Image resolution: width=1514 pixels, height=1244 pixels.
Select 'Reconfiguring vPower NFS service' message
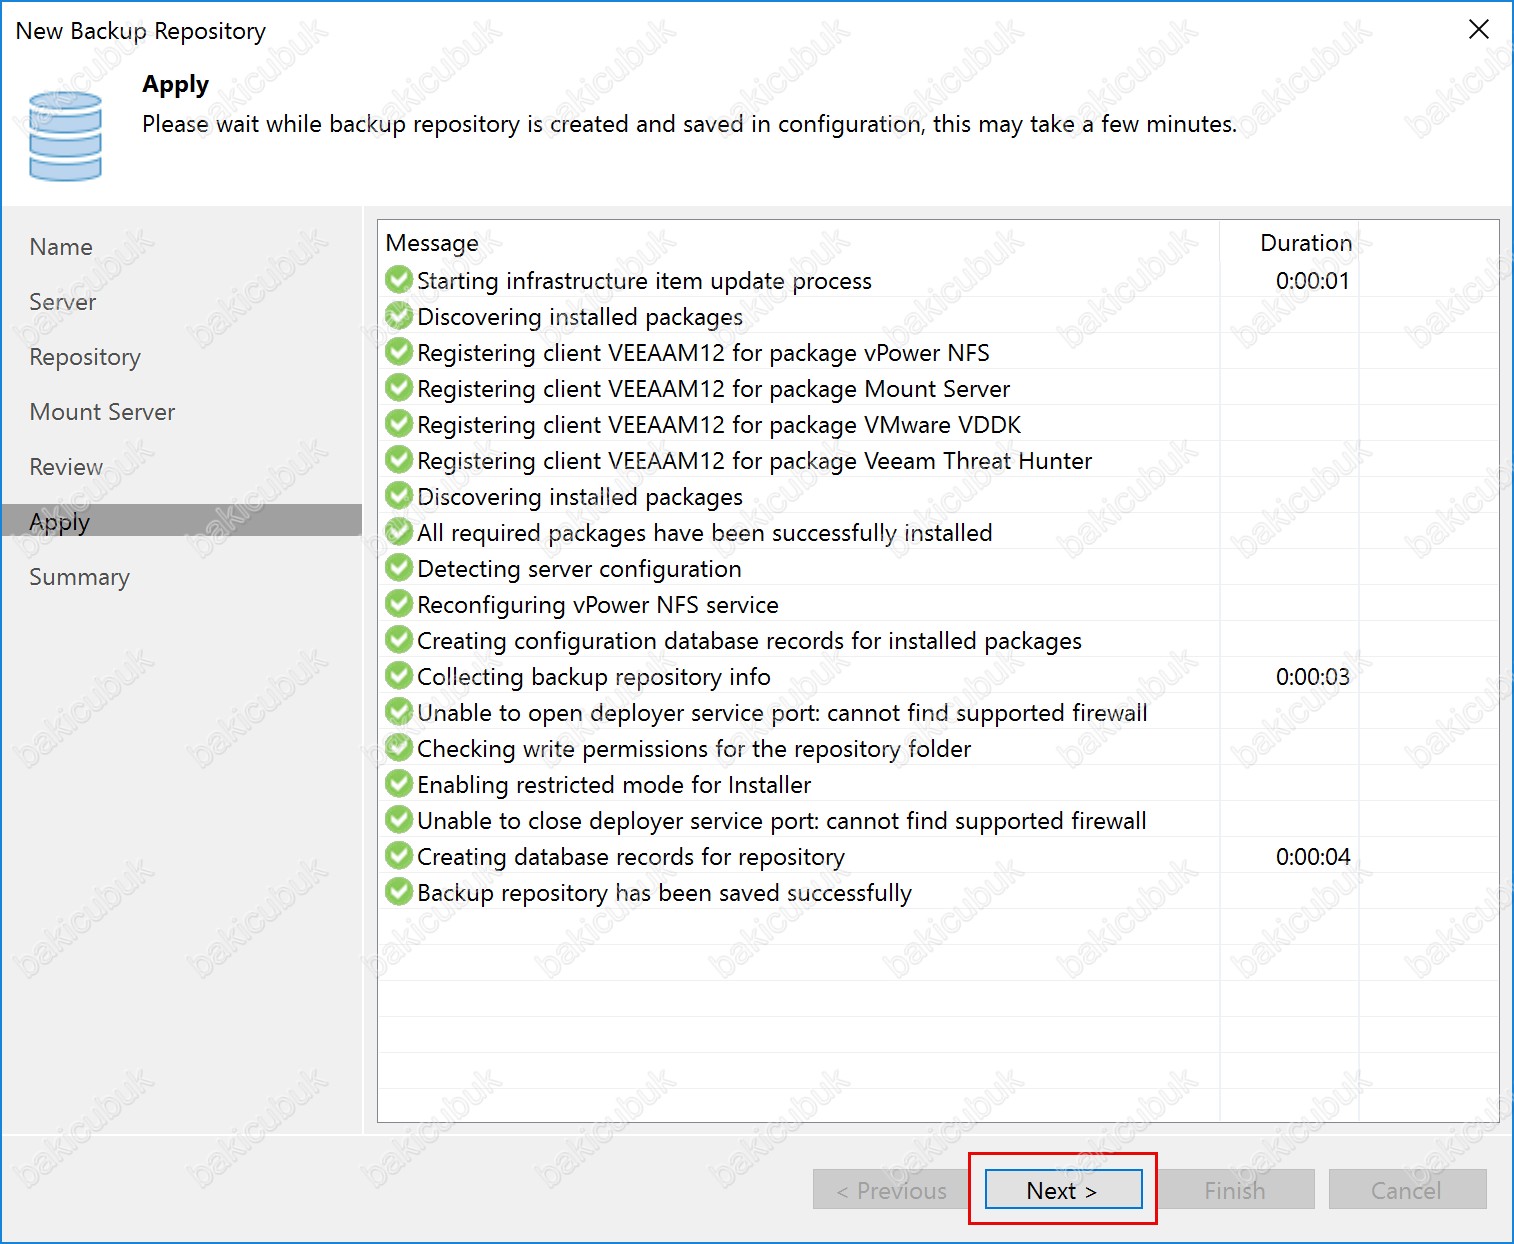(x=597, y=605)
